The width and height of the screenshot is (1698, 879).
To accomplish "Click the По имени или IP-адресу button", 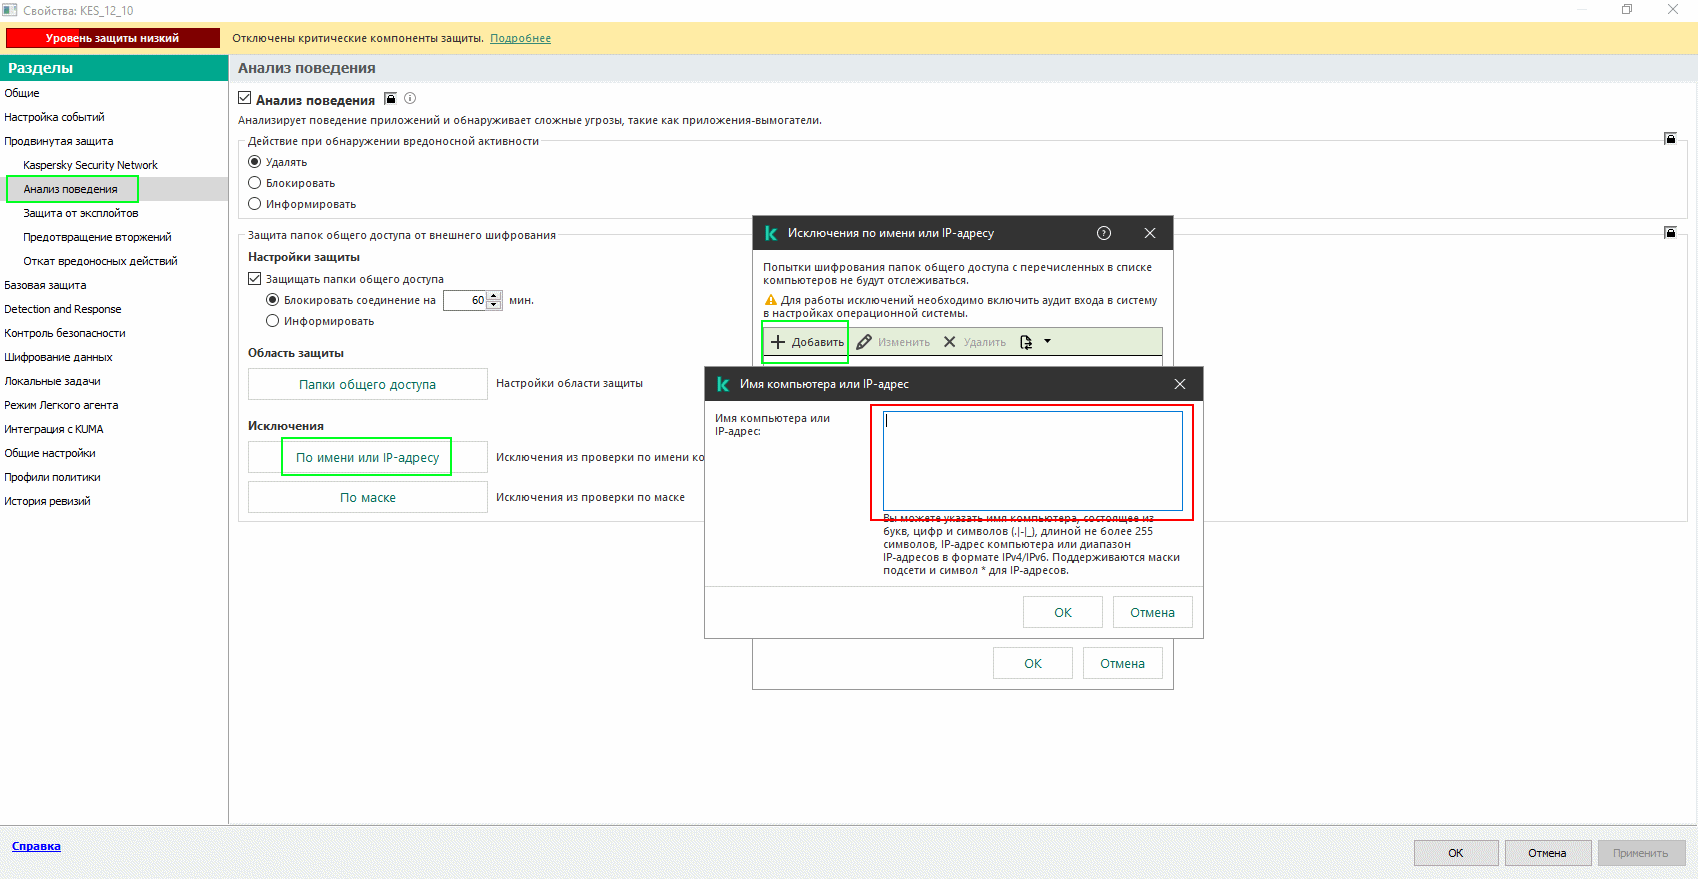I will point(368,457).
